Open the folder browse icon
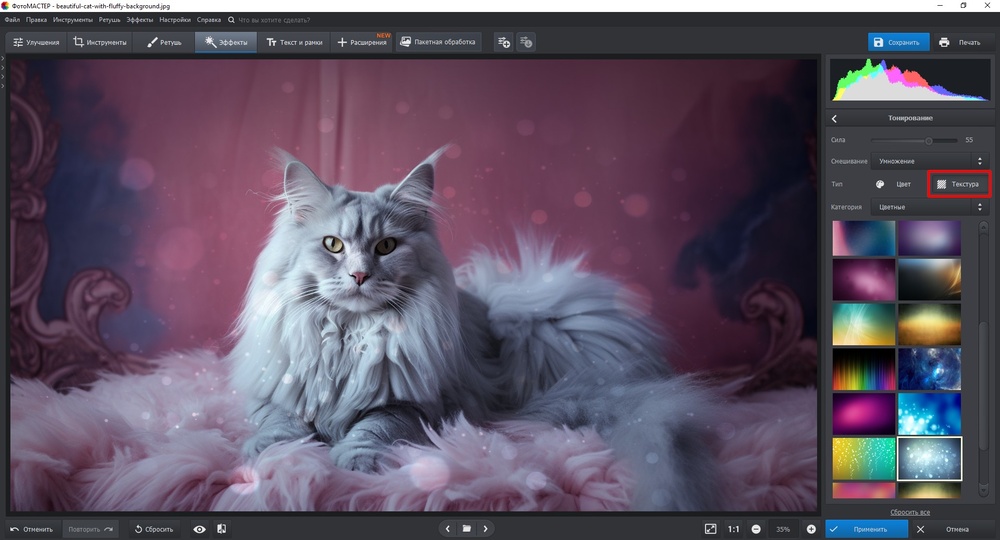 (466, 529)
